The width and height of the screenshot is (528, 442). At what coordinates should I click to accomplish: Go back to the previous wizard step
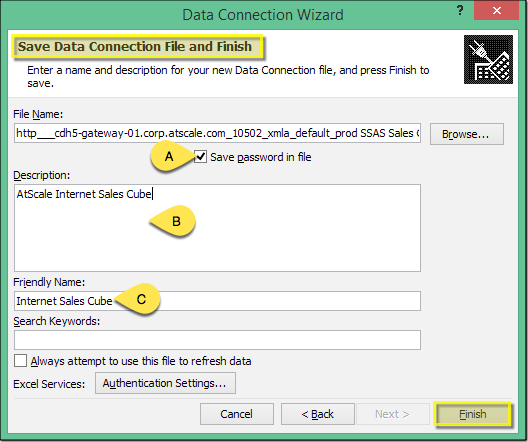click(318, 414)
